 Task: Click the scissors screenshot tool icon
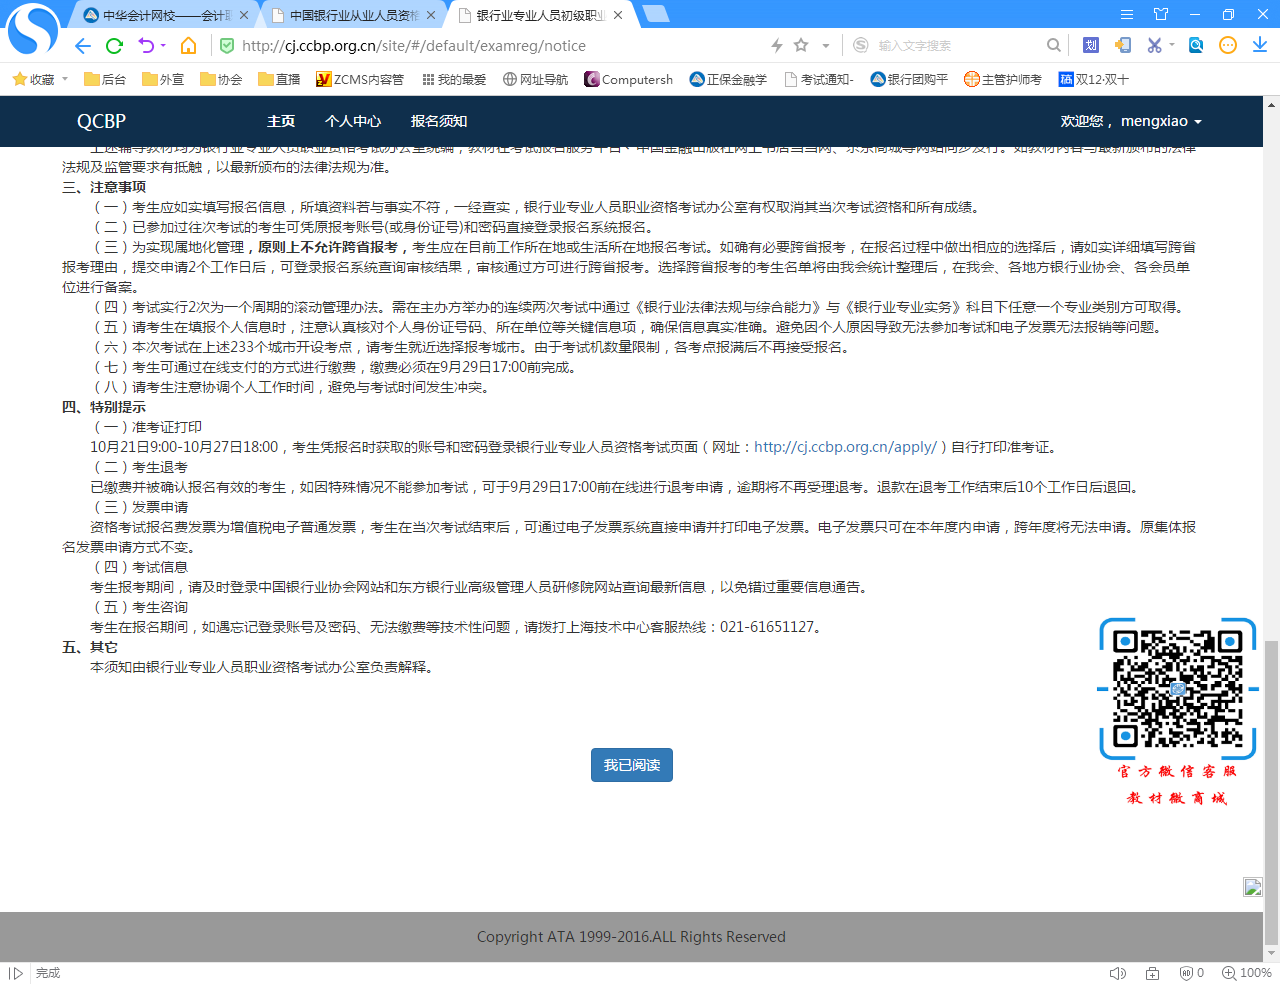coord(1154,45)
